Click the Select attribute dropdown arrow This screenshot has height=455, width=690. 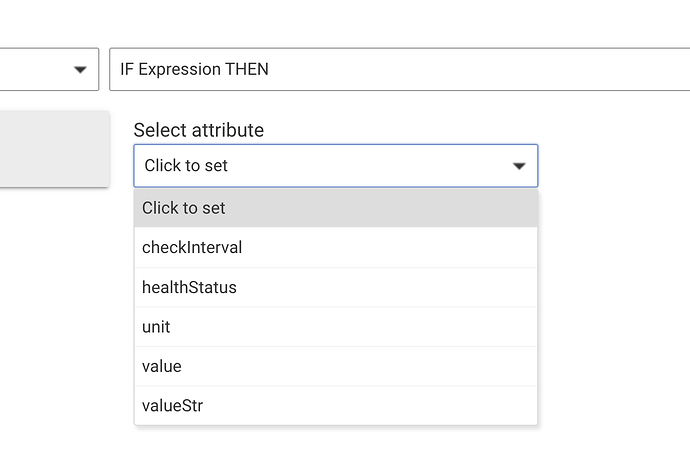(x=519, y=166)
